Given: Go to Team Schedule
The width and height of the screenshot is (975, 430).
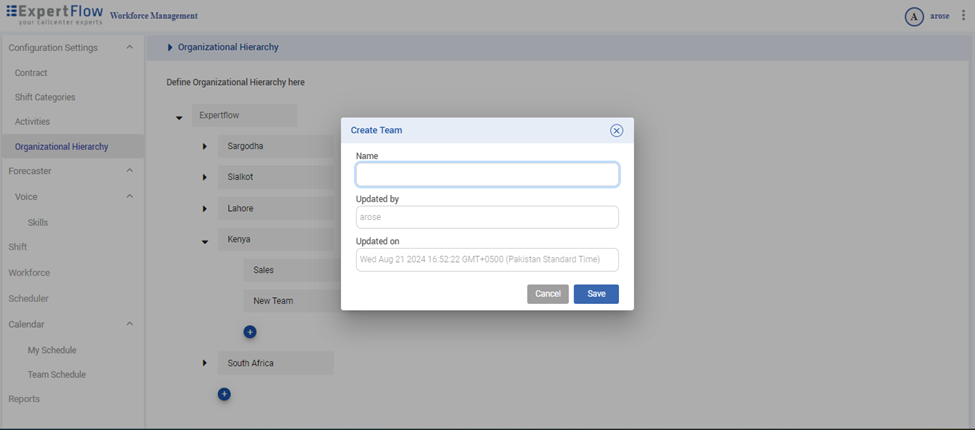Looking at the screenshot, I should [56, 375].
